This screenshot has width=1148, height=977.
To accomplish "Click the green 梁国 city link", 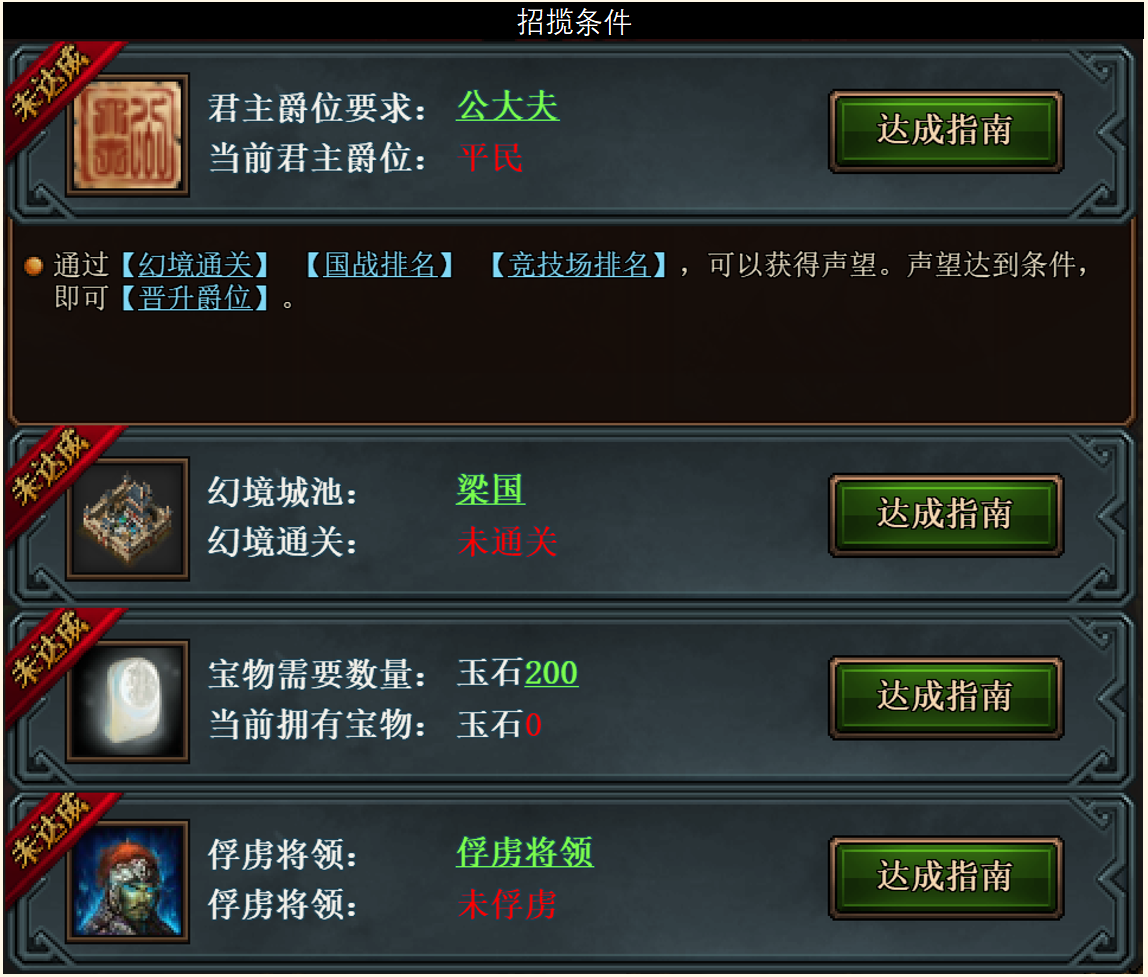I will tap(491, 490).
